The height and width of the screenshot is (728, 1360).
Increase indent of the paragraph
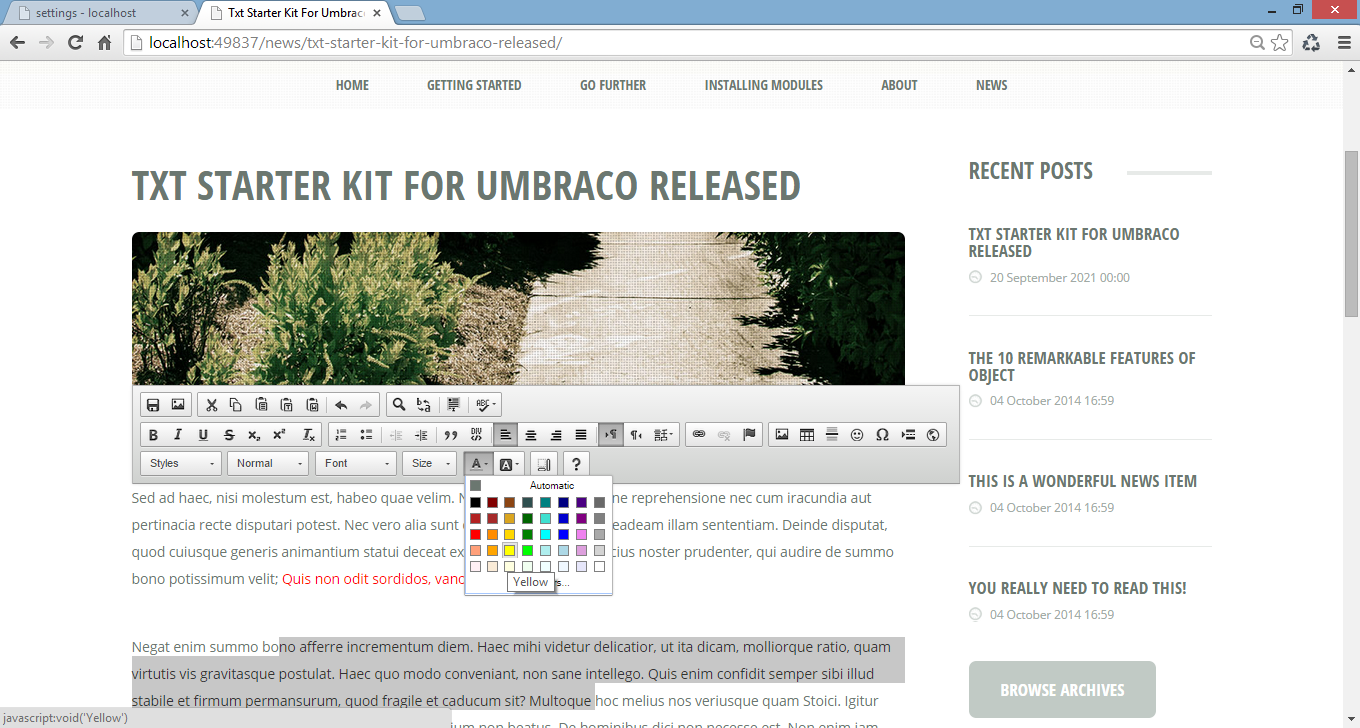point(421,435)
